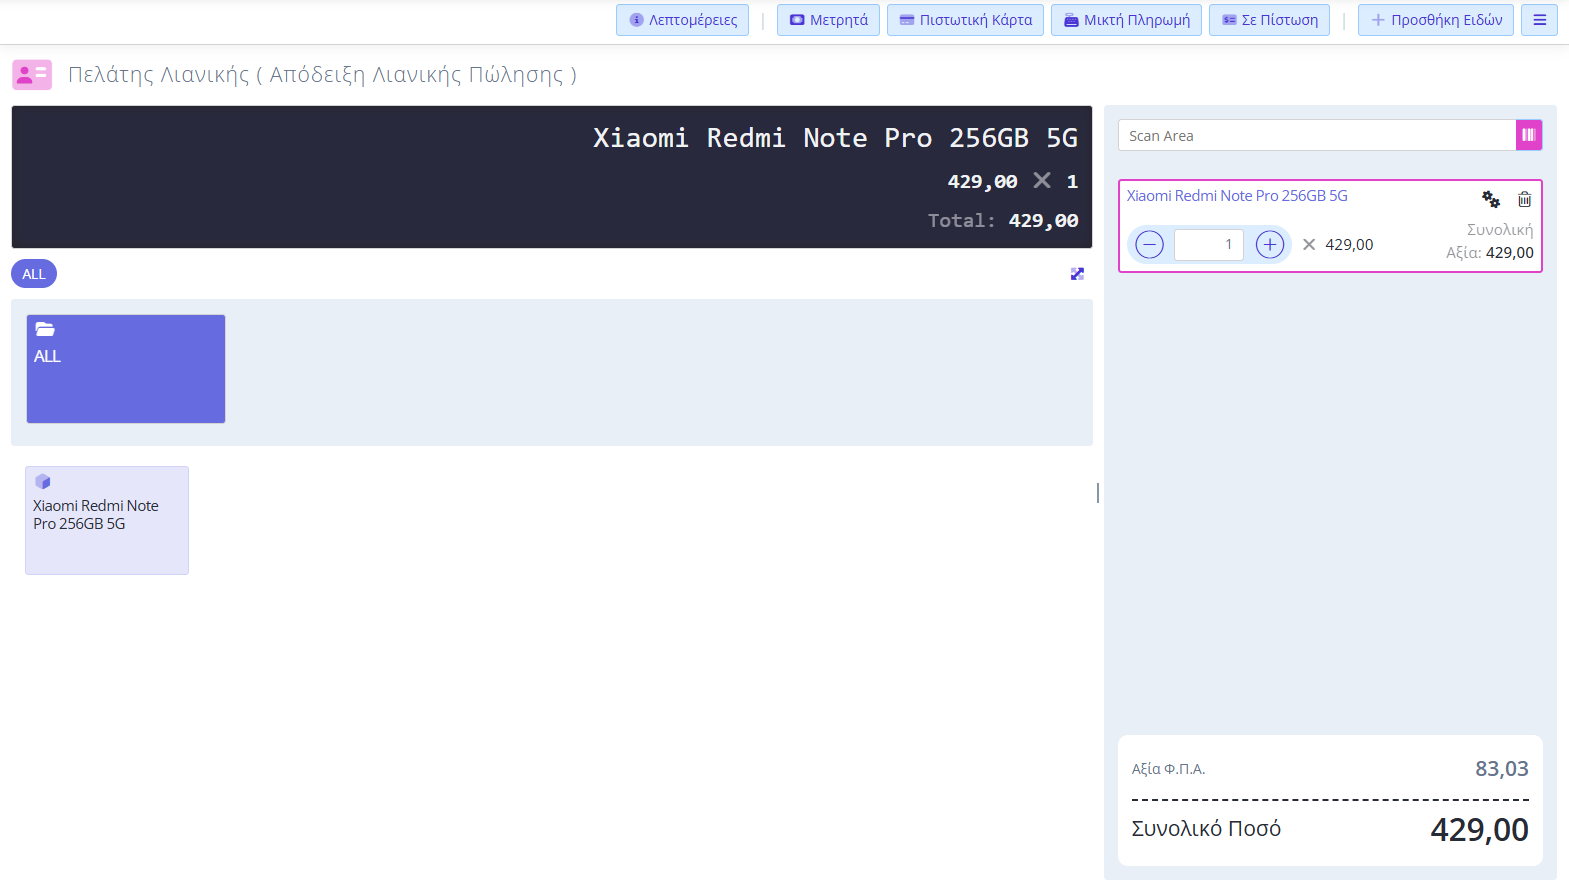Focus the Scan Area input

click(x=1316, y=136)
